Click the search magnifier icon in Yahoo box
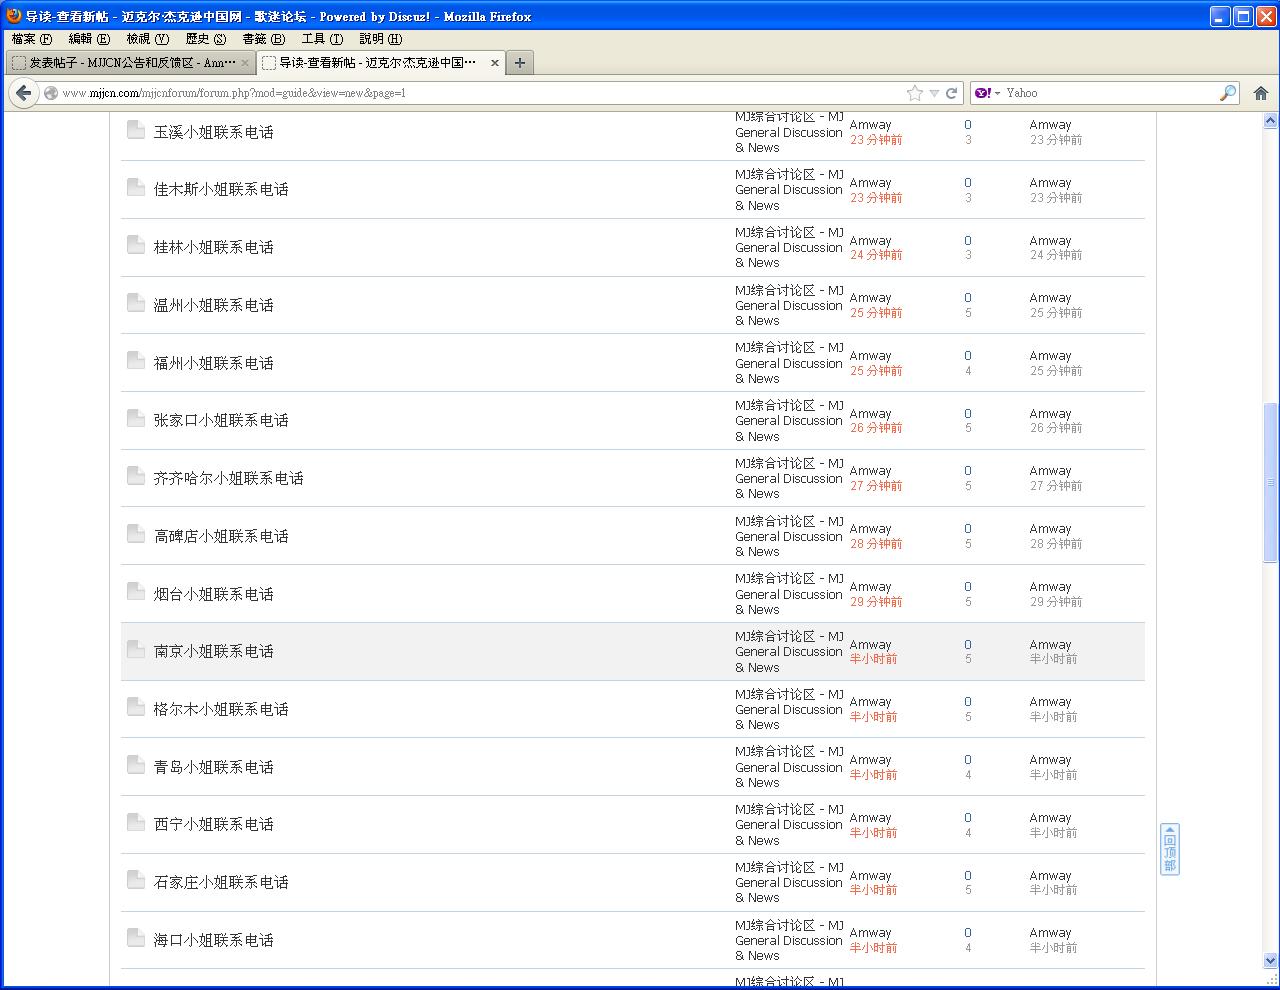Viewport: 1280px width, 990px height. tap(1227, 93)
